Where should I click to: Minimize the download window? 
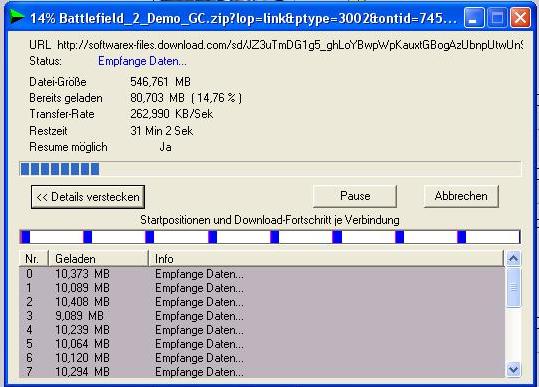tap(474, 18)
